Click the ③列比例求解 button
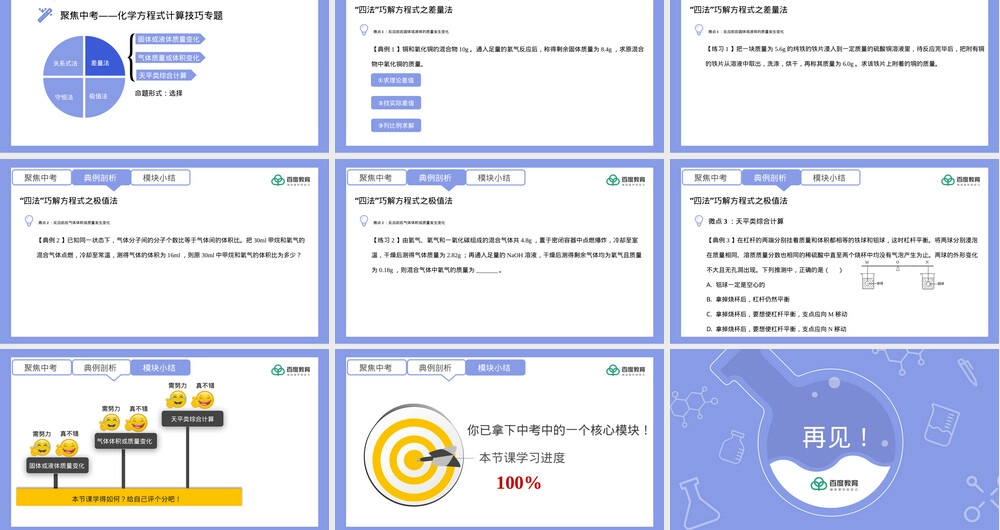 pyautogui.click(x=396, y=125)
